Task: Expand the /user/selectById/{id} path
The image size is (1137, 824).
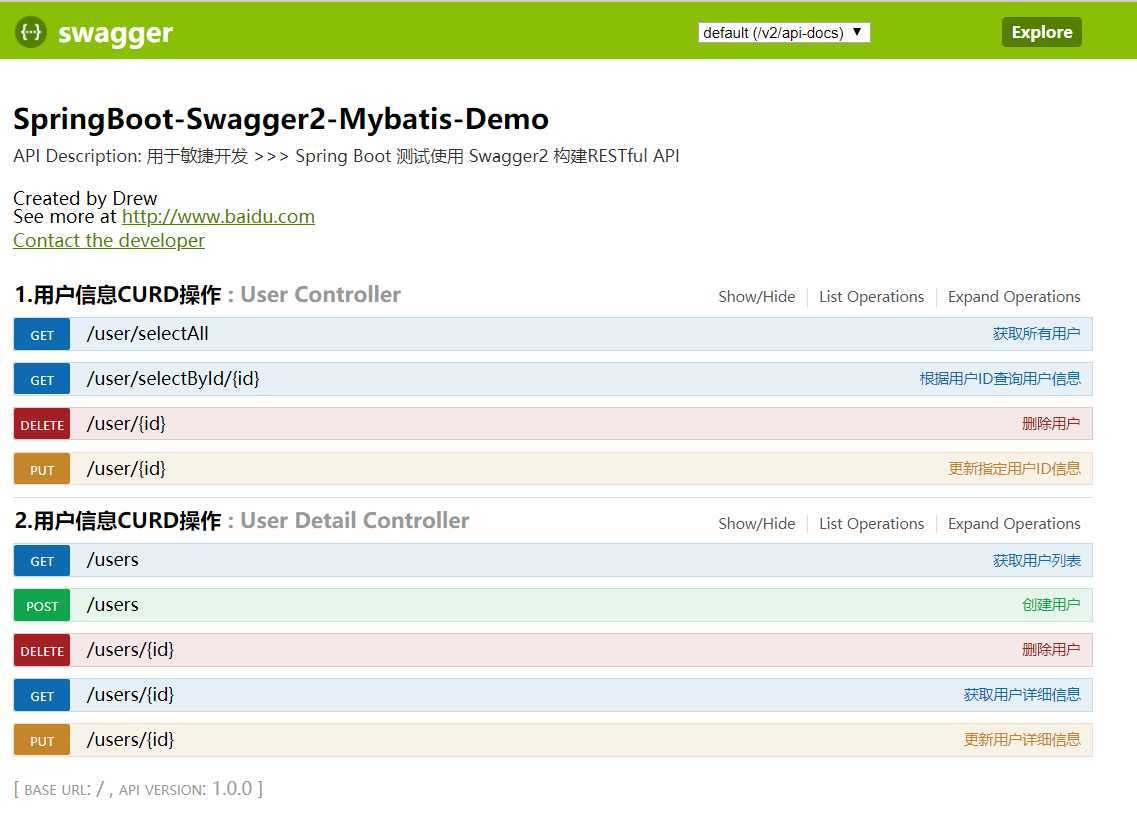Action: coord(173,379)
